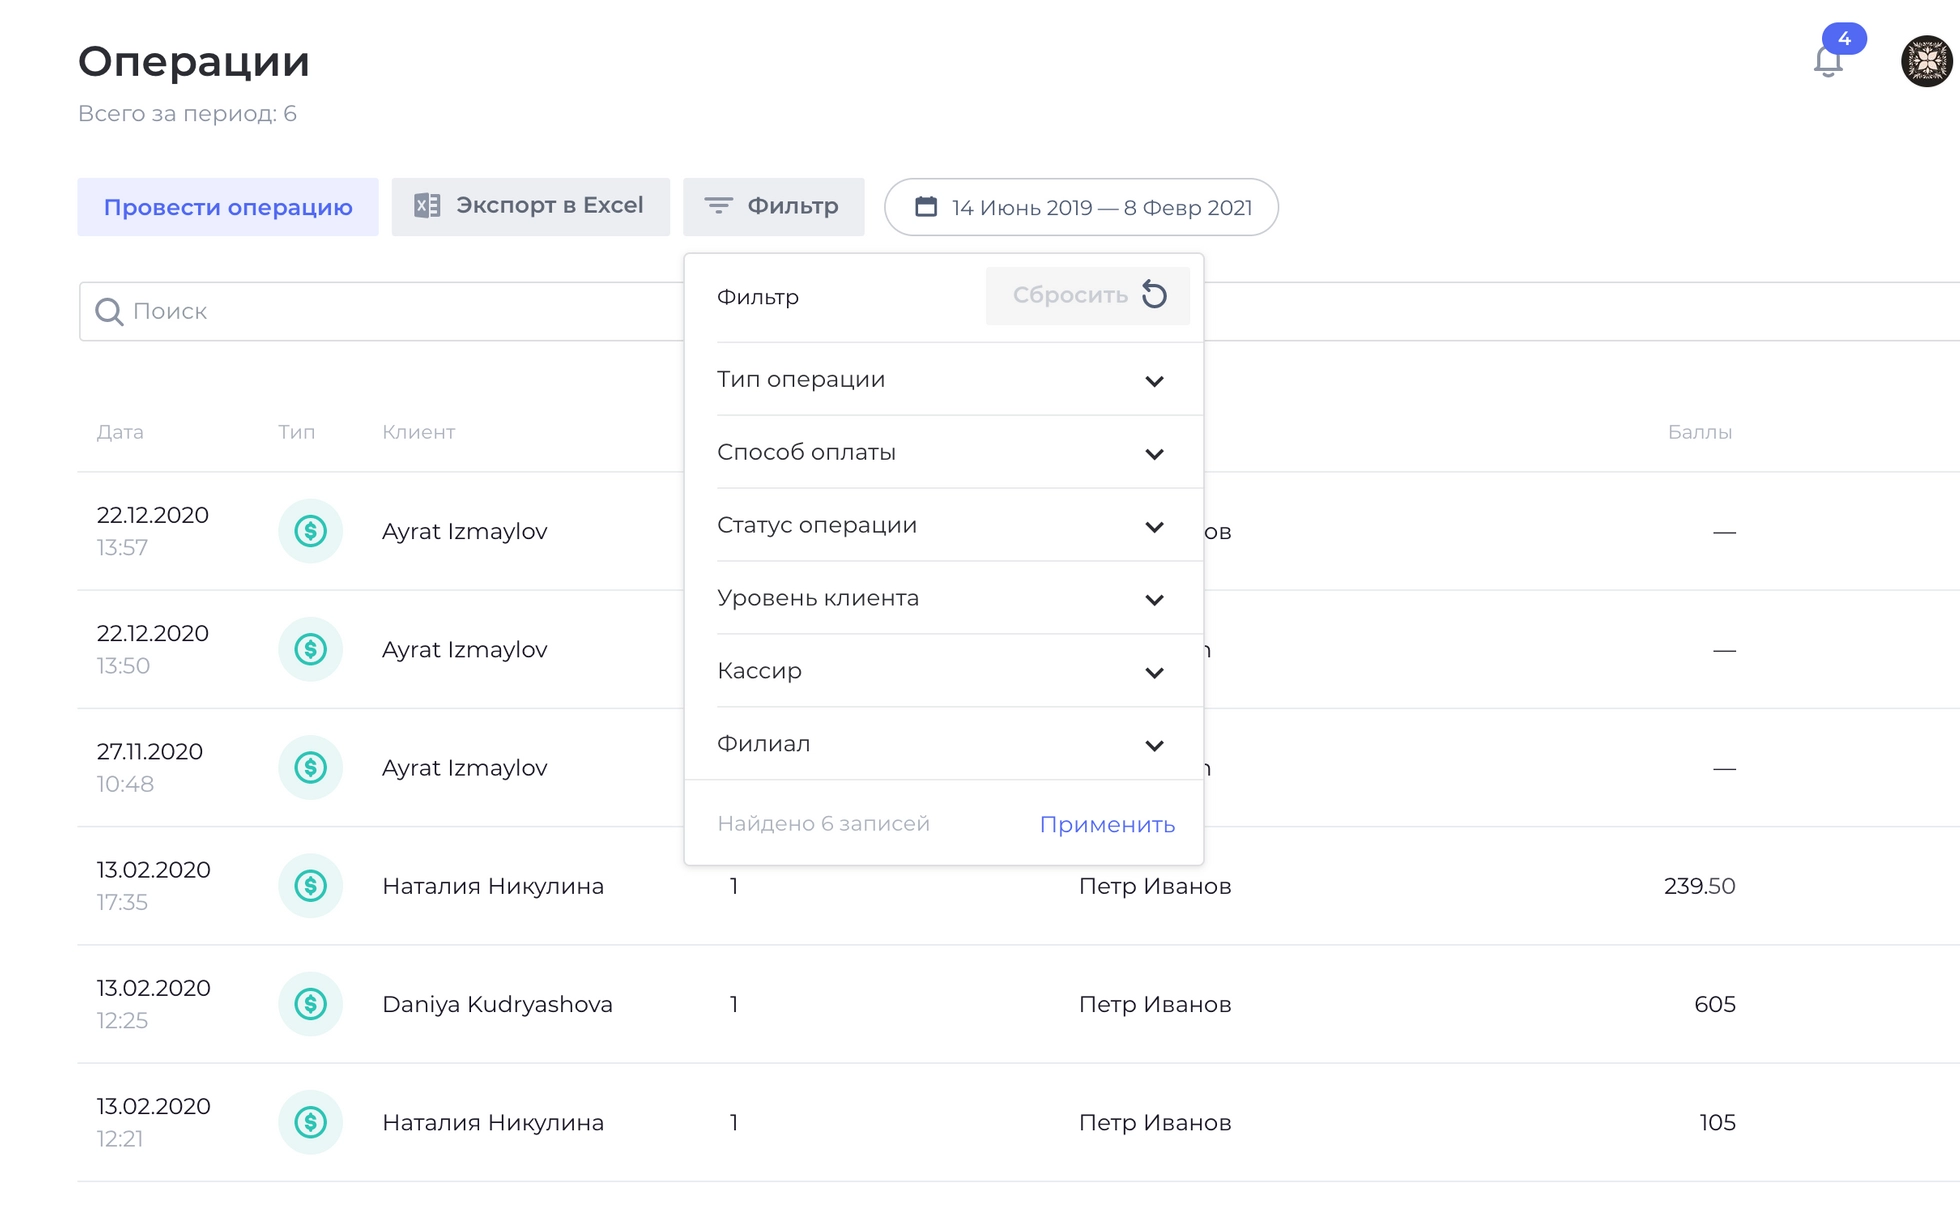This screenshot has width=1960, height=1212.
Task: Click Петр Иванов in the 605 row
Action: (1155, 1004)
